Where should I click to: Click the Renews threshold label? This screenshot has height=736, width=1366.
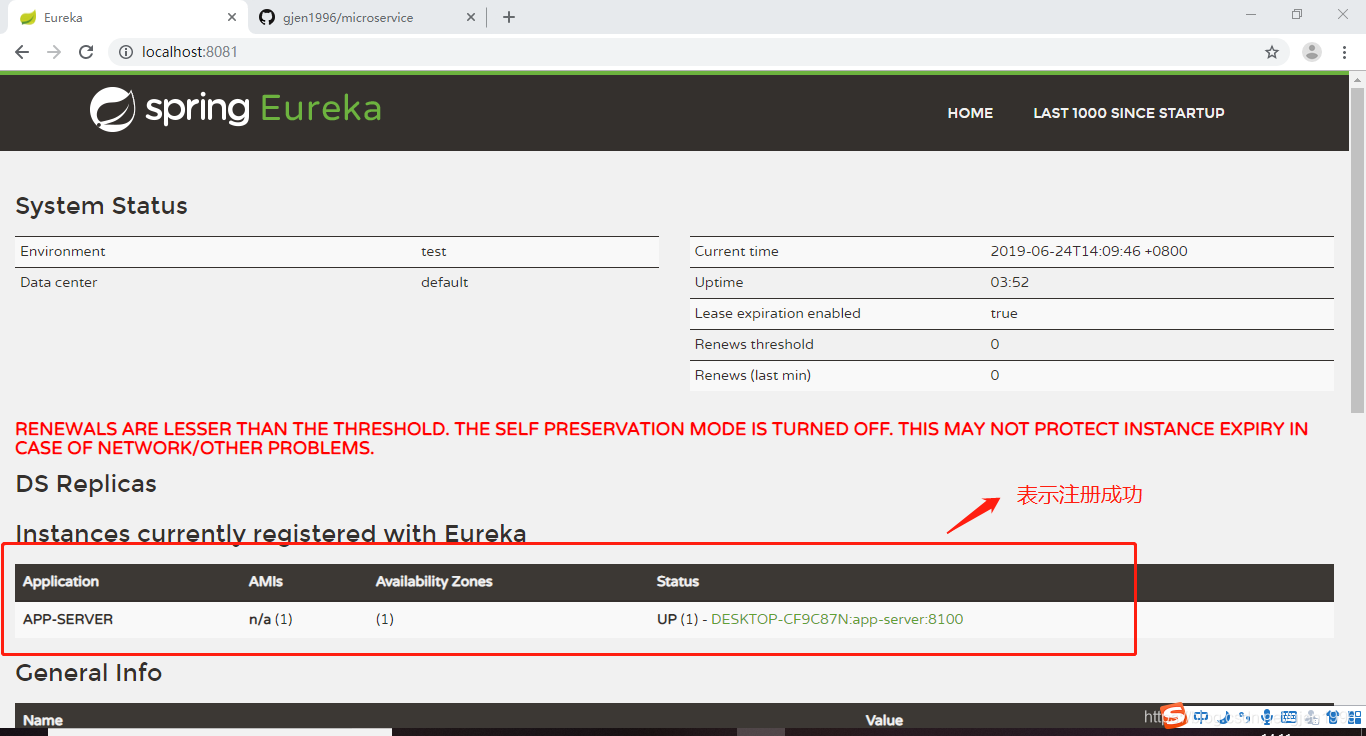(x=754, y=344)
